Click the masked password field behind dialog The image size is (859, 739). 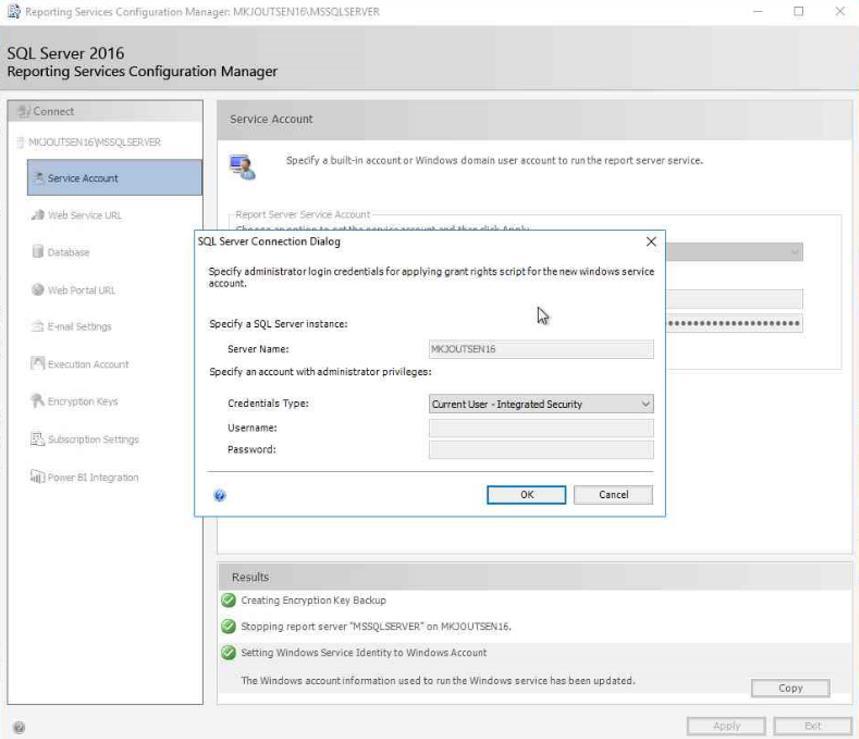734,323
